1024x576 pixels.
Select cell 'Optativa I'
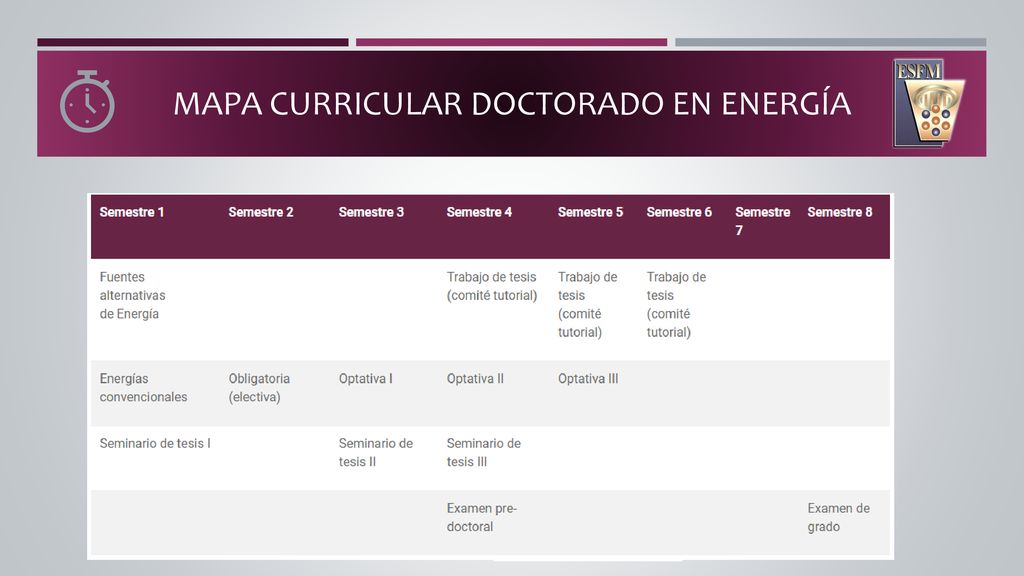coord(366,379)
